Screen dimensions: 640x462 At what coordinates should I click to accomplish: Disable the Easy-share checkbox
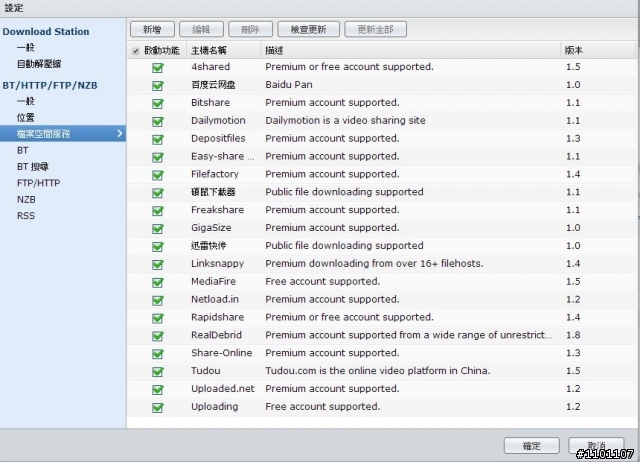[158, 157]
